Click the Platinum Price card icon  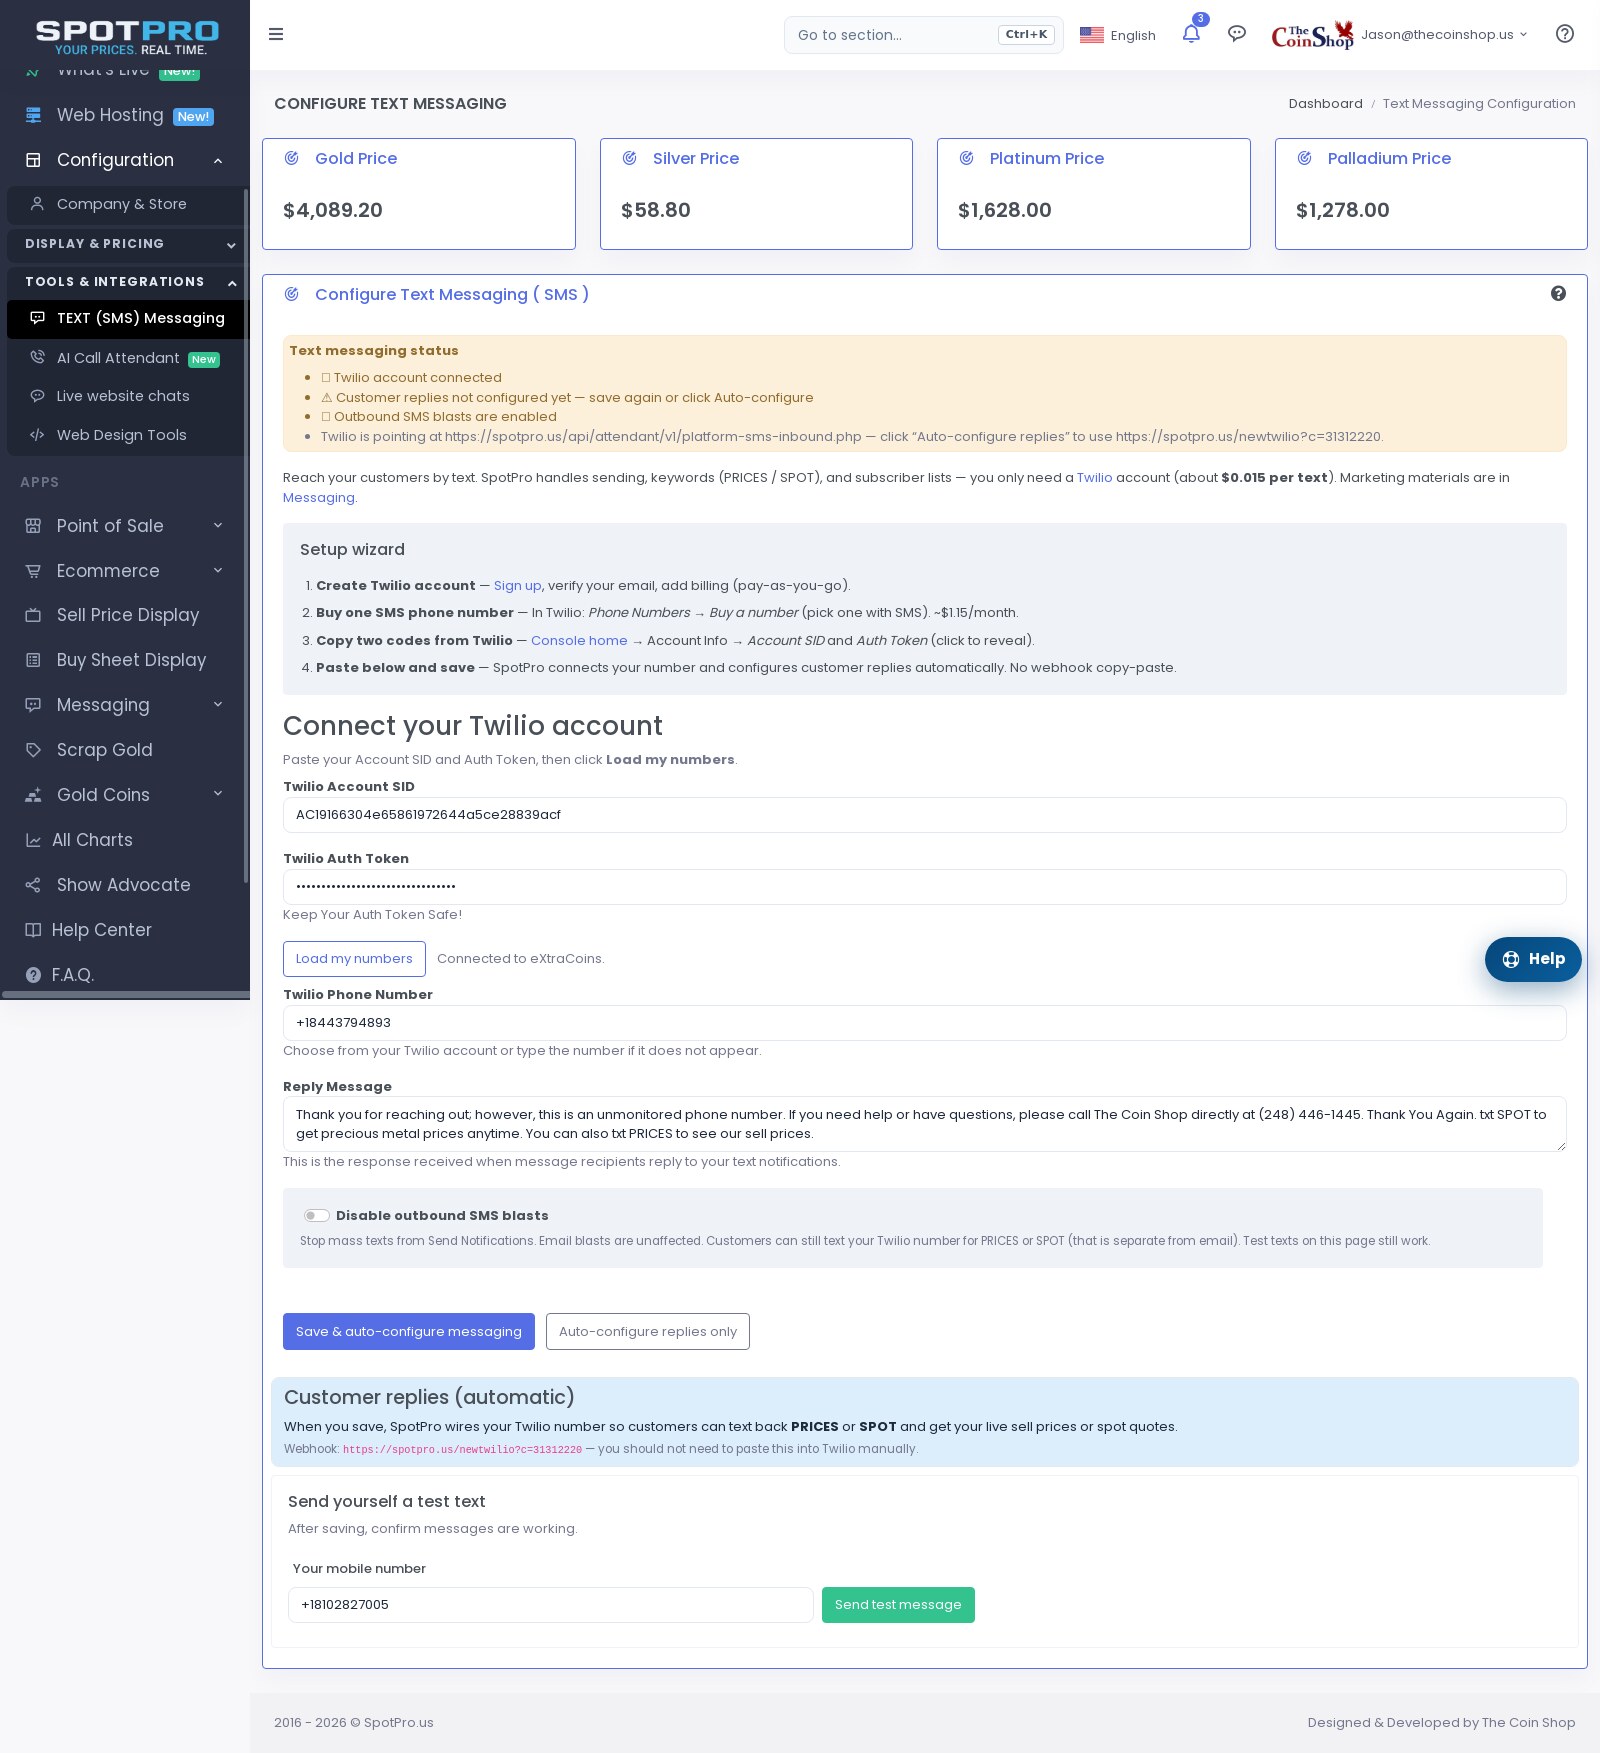point(967,158)
